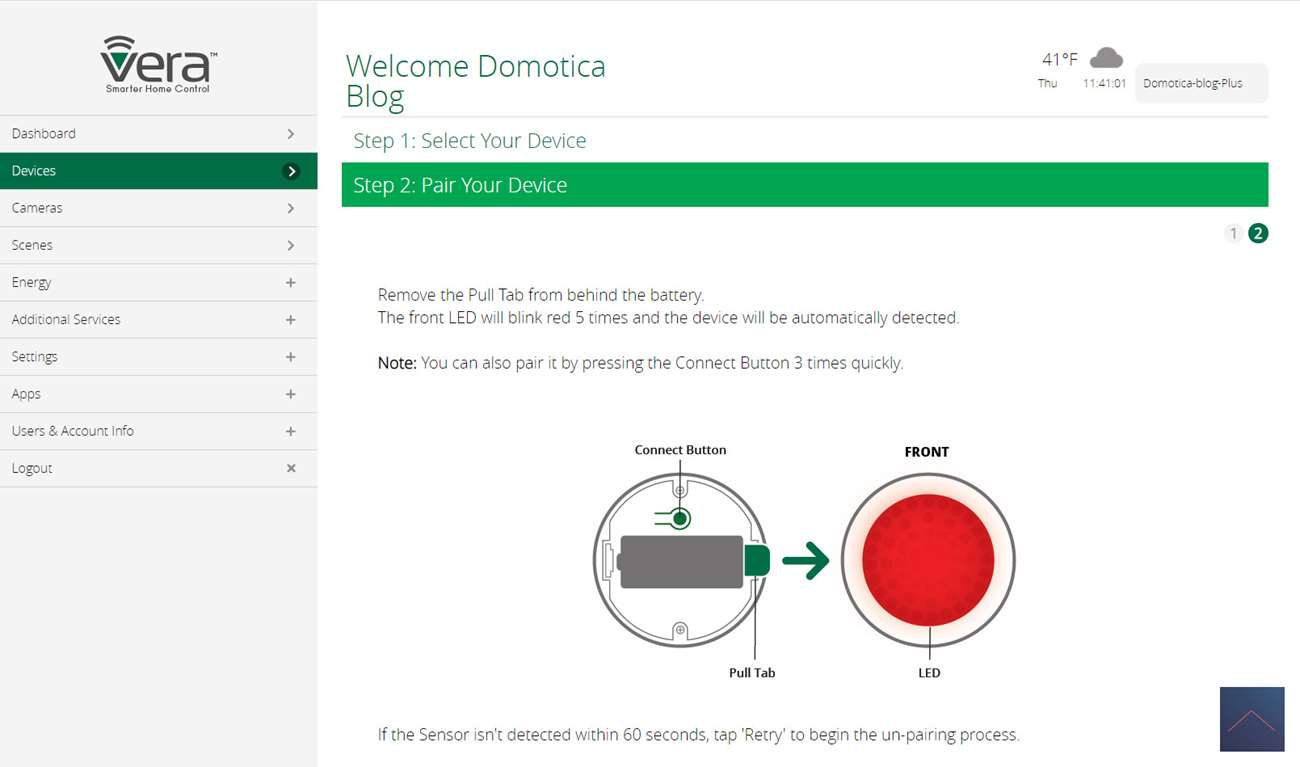Expand Dashboard with its chevron arrow
Viewport: 1300px width, 767px height.
pyautogui.click(x=291, y=134)
